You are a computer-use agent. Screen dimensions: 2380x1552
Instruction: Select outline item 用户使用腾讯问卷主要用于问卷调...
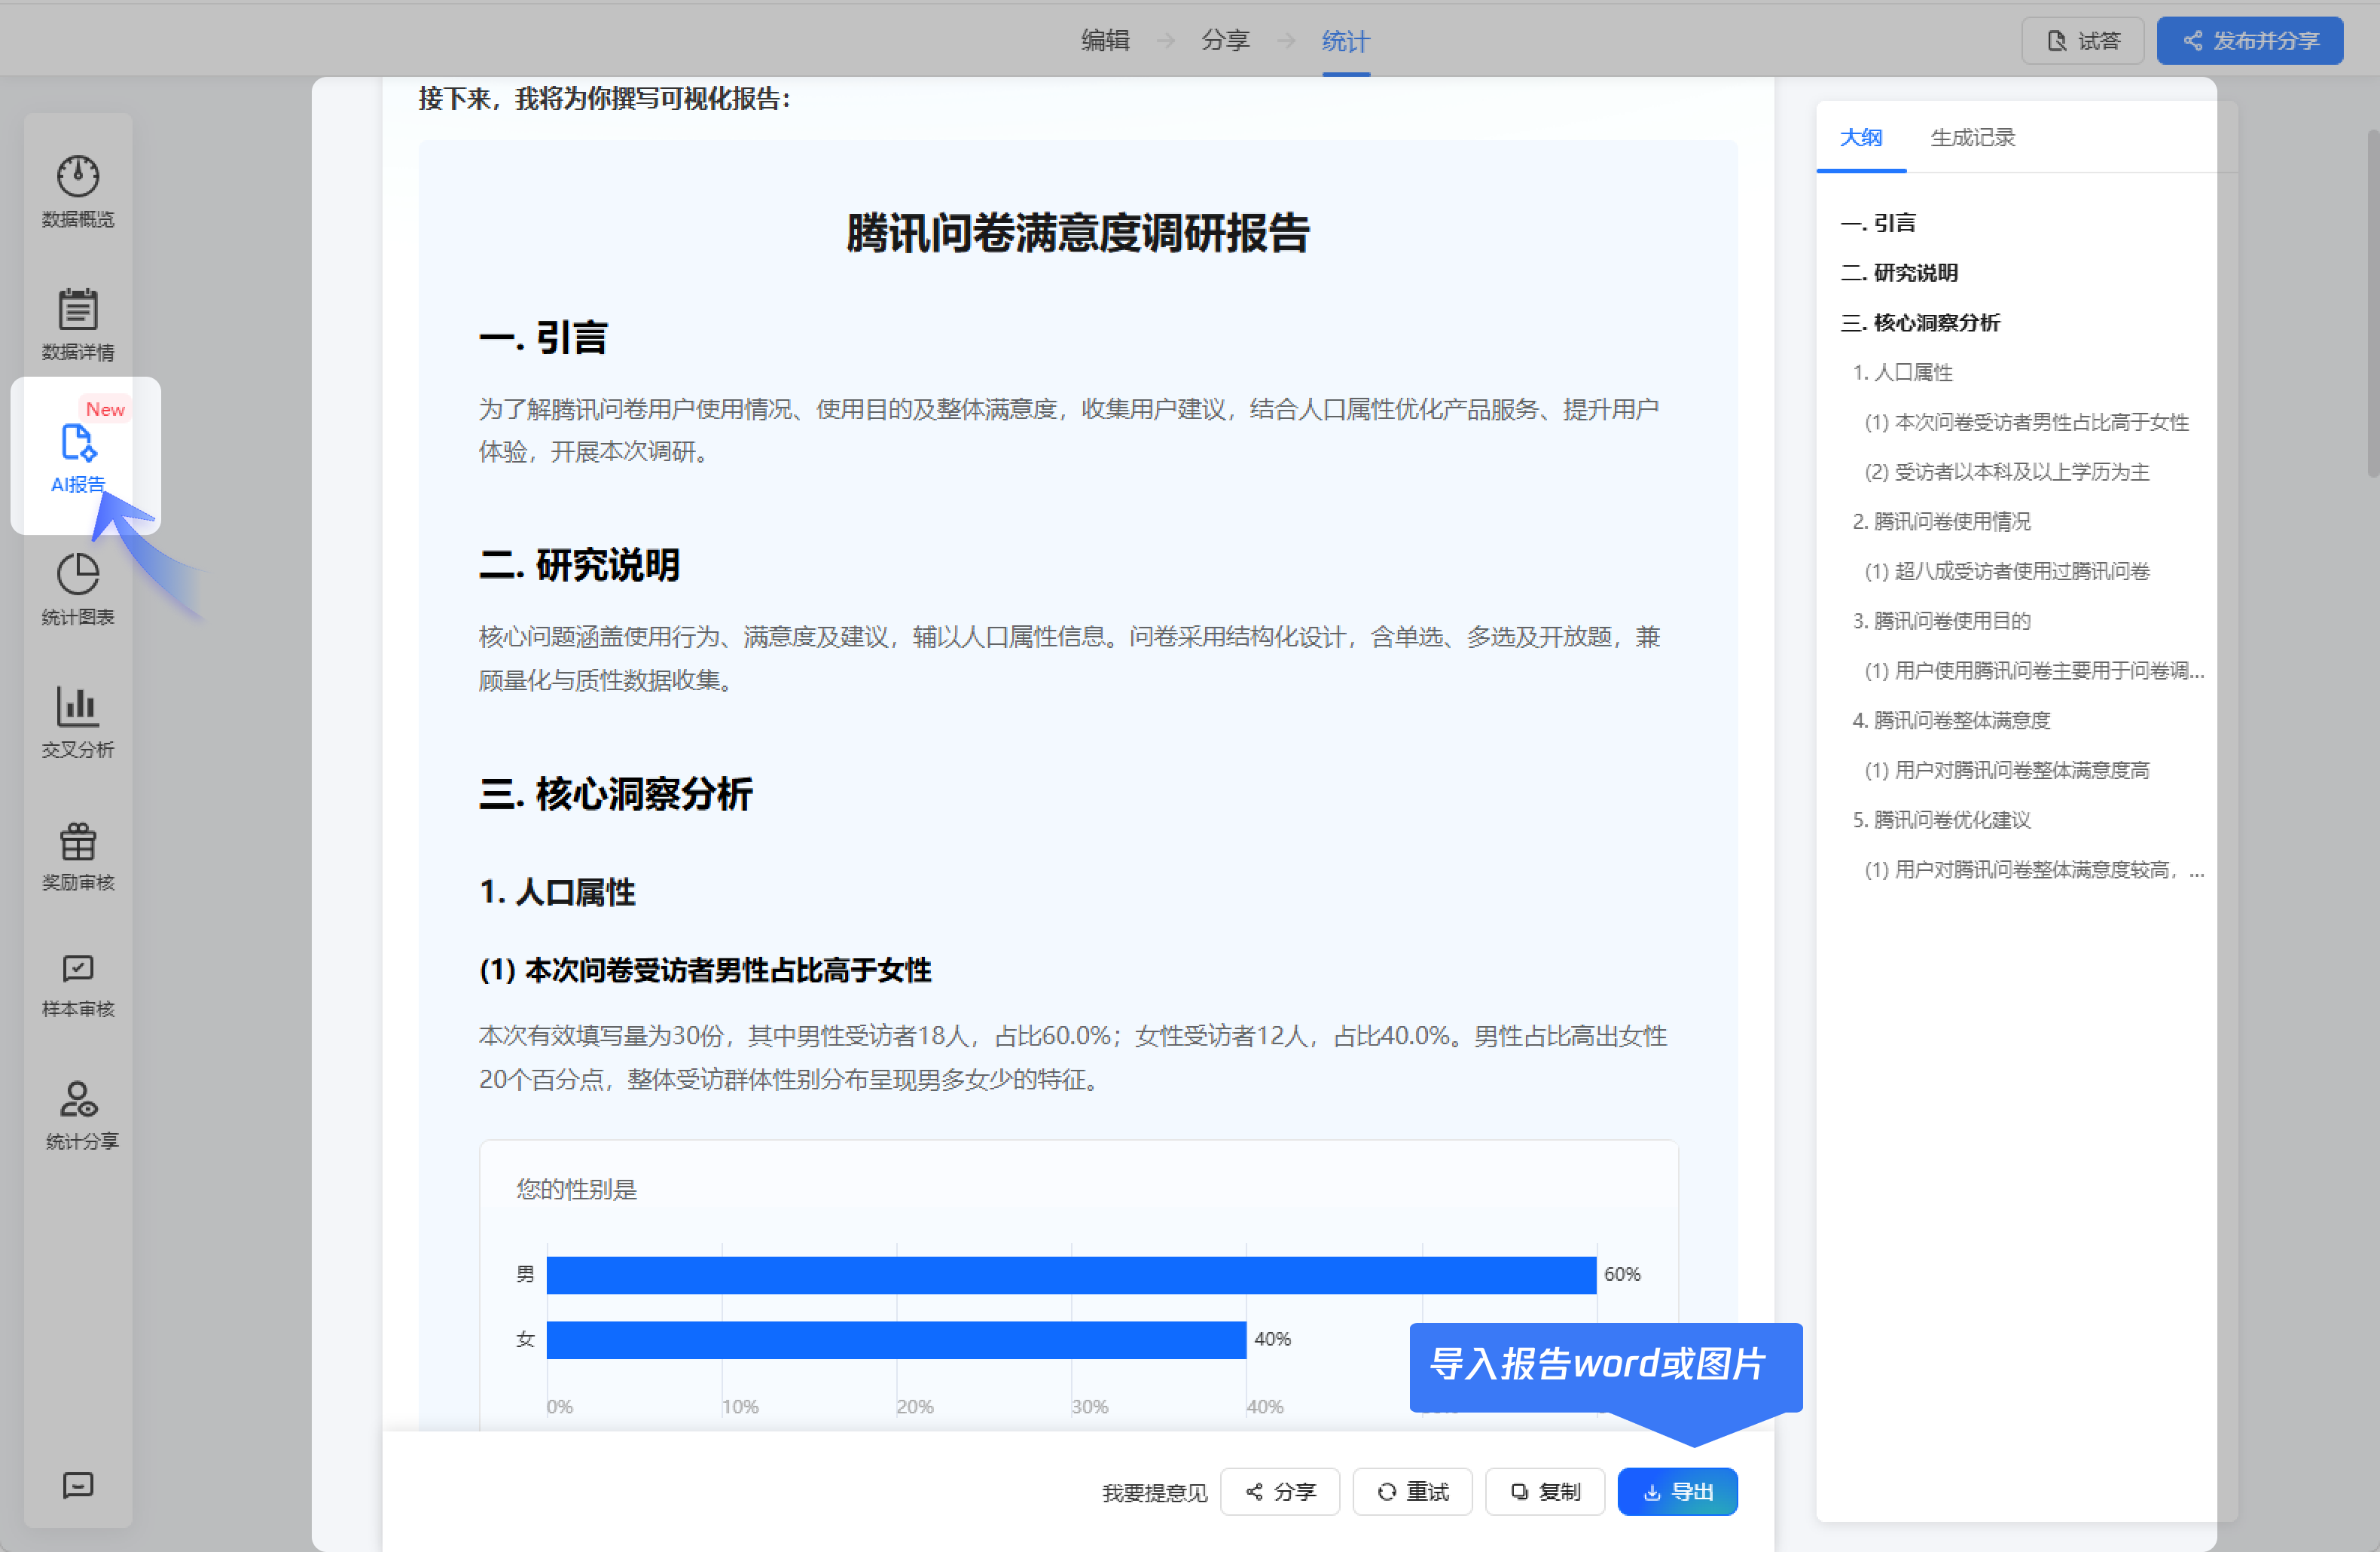(2035, 671)
